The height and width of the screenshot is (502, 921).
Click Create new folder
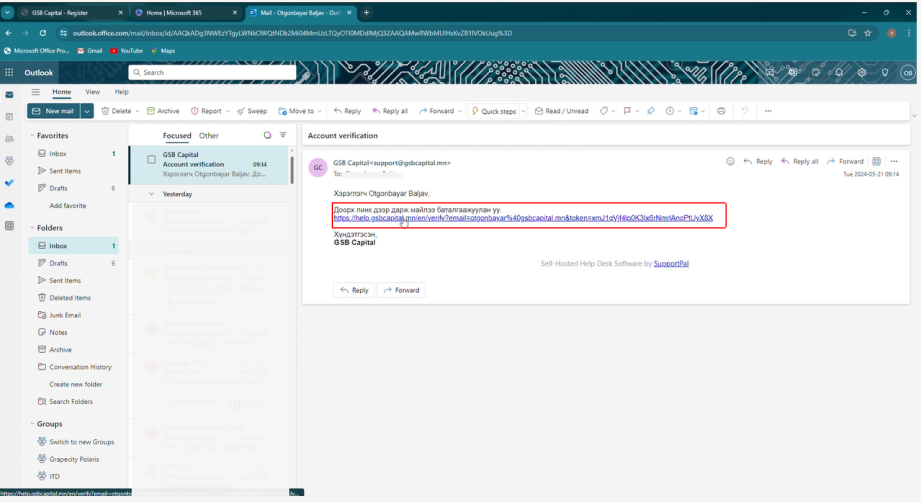pyautogui.click(x=76, y=384)
